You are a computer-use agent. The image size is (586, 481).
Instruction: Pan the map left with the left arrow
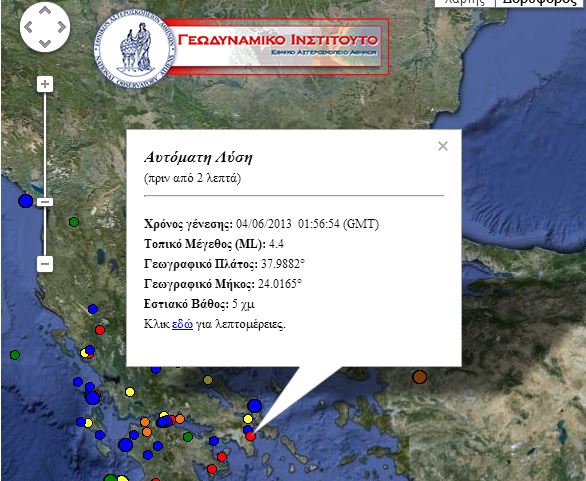click(28, 27)
